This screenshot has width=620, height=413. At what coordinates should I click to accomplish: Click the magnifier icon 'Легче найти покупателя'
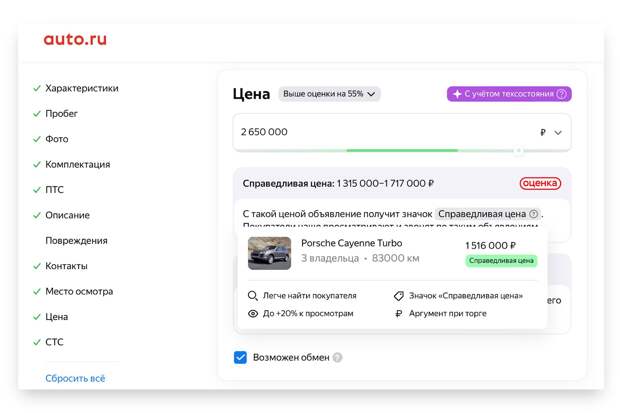253,296
